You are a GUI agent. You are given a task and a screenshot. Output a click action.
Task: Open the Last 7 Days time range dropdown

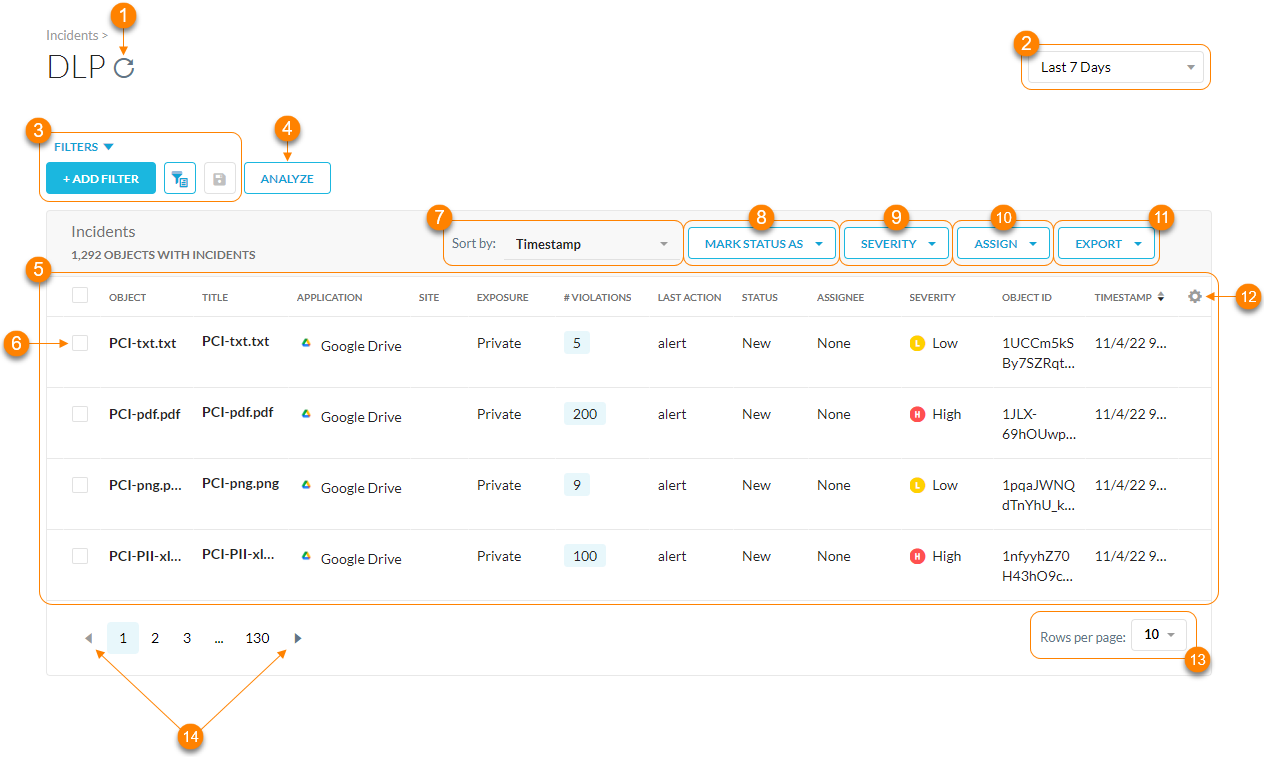(x=1115, y=66)
